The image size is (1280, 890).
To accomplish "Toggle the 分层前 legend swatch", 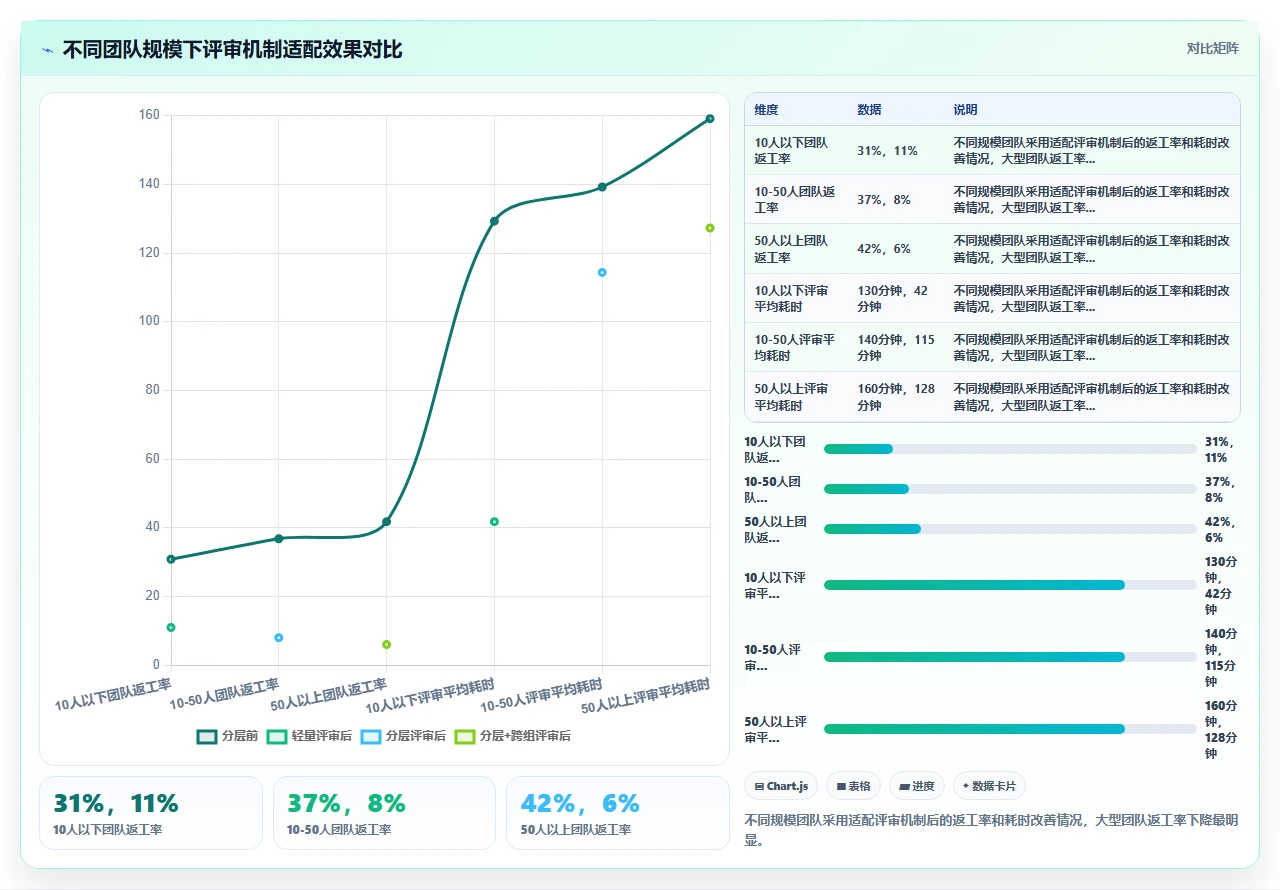I will (207, 736).
